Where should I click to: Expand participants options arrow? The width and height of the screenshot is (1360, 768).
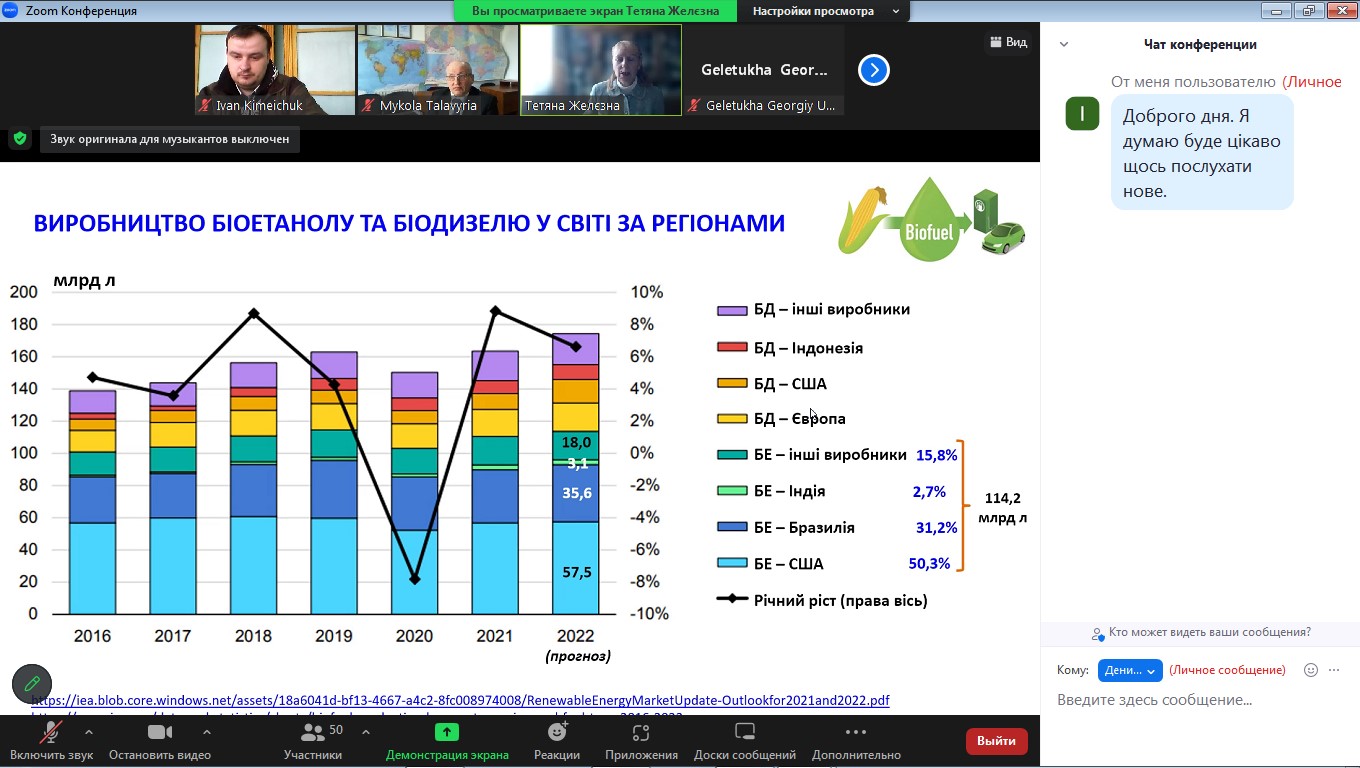365,732
